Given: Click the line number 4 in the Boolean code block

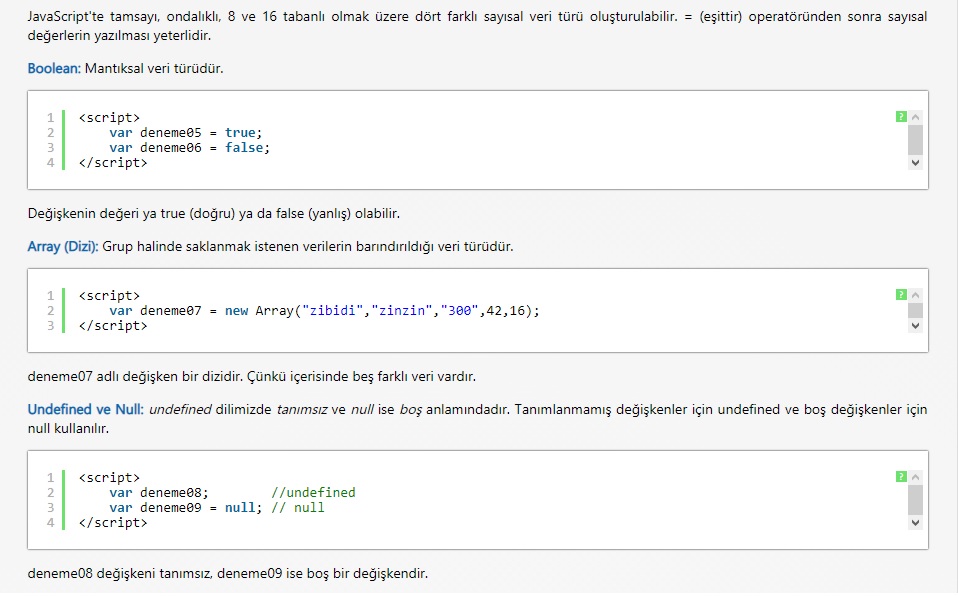Looking at the screenshot, I should (51, 163).
